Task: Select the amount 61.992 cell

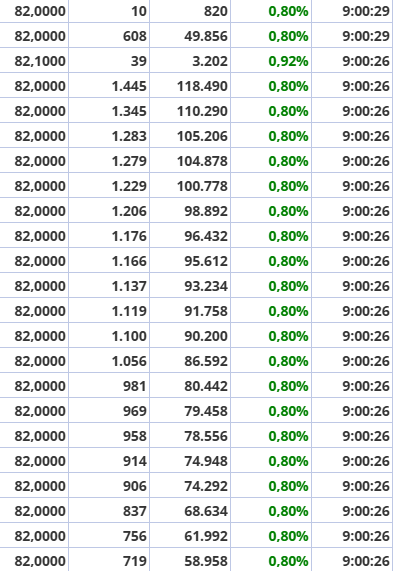Action: coord(190,536)
